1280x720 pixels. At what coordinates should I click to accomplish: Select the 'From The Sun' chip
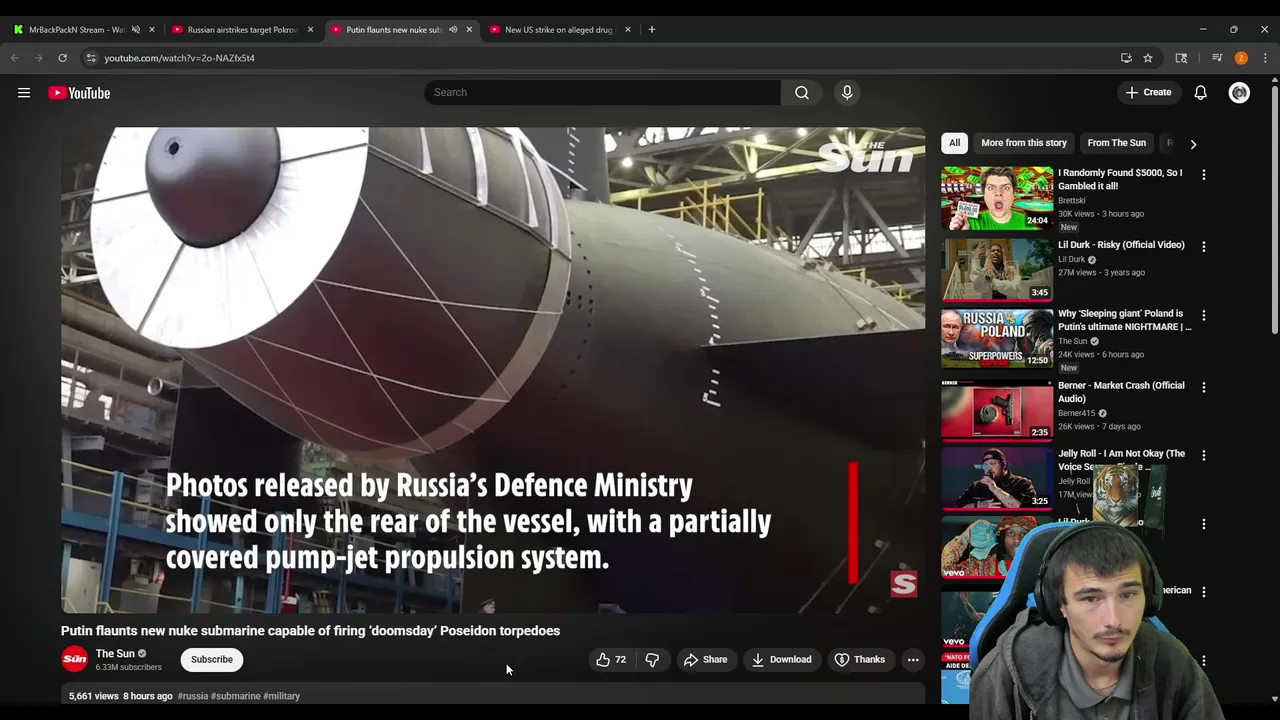click(x=1117, y=143)
